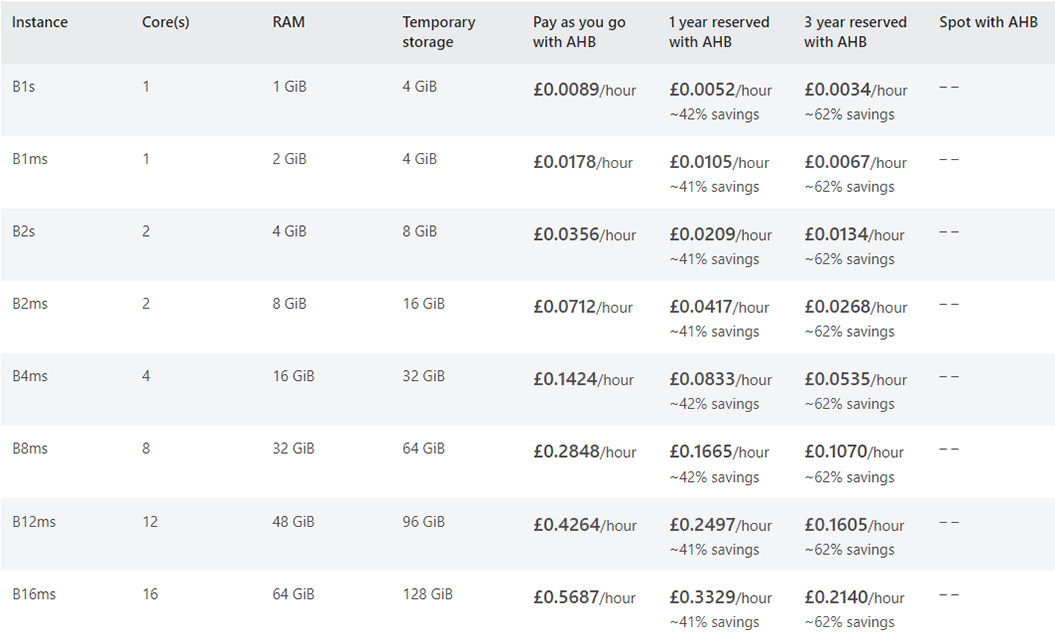Click the £0.0833/hour 1 year reserved price
1055x642 pixels.
pyautogui.click(x=720, y=380)
